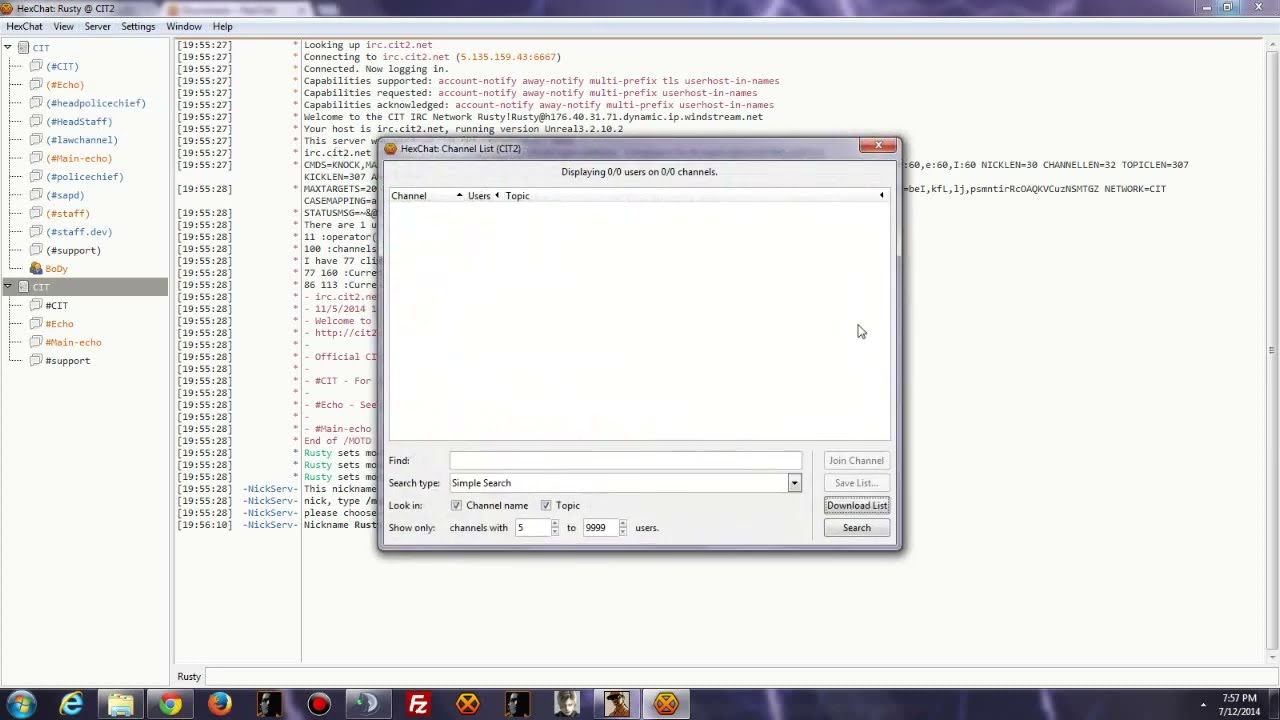Click the channel icon beside #Main-echo without parentheses
Viewport: 1280px width, 720px height.
[36, 342]
